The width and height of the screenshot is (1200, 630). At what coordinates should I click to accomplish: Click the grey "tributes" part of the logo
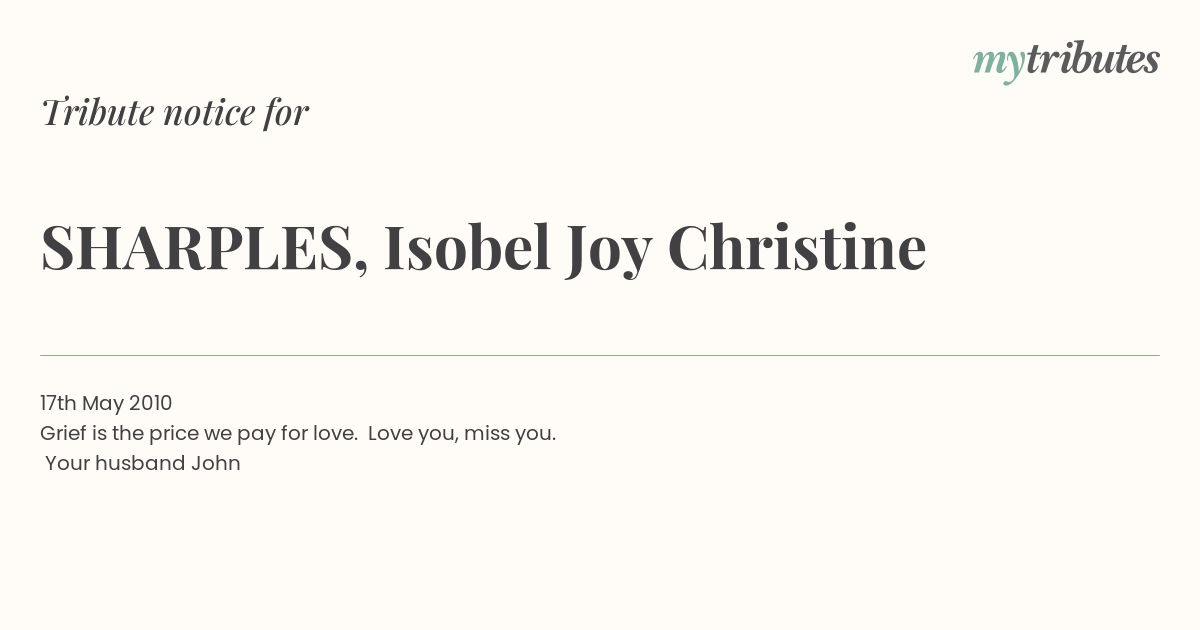(1093, 60)
